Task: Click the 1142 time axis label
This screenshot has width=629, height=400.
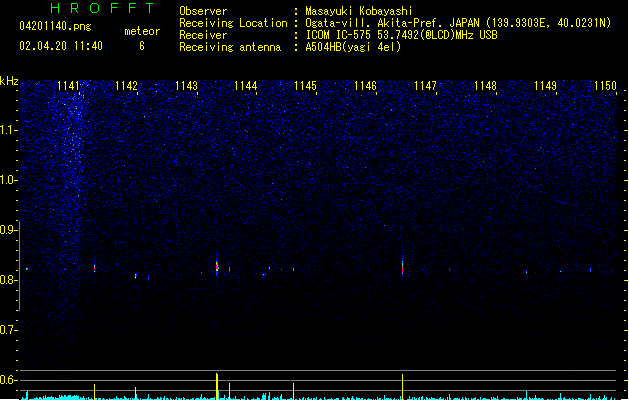Action: (126, 85)
